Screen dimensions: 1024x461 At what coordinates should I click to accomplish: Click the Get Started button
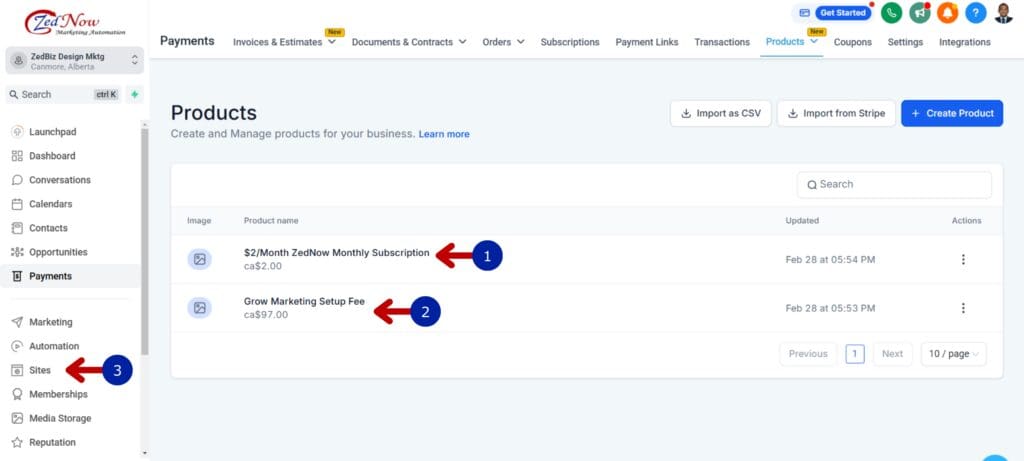[x=842, y=12]
